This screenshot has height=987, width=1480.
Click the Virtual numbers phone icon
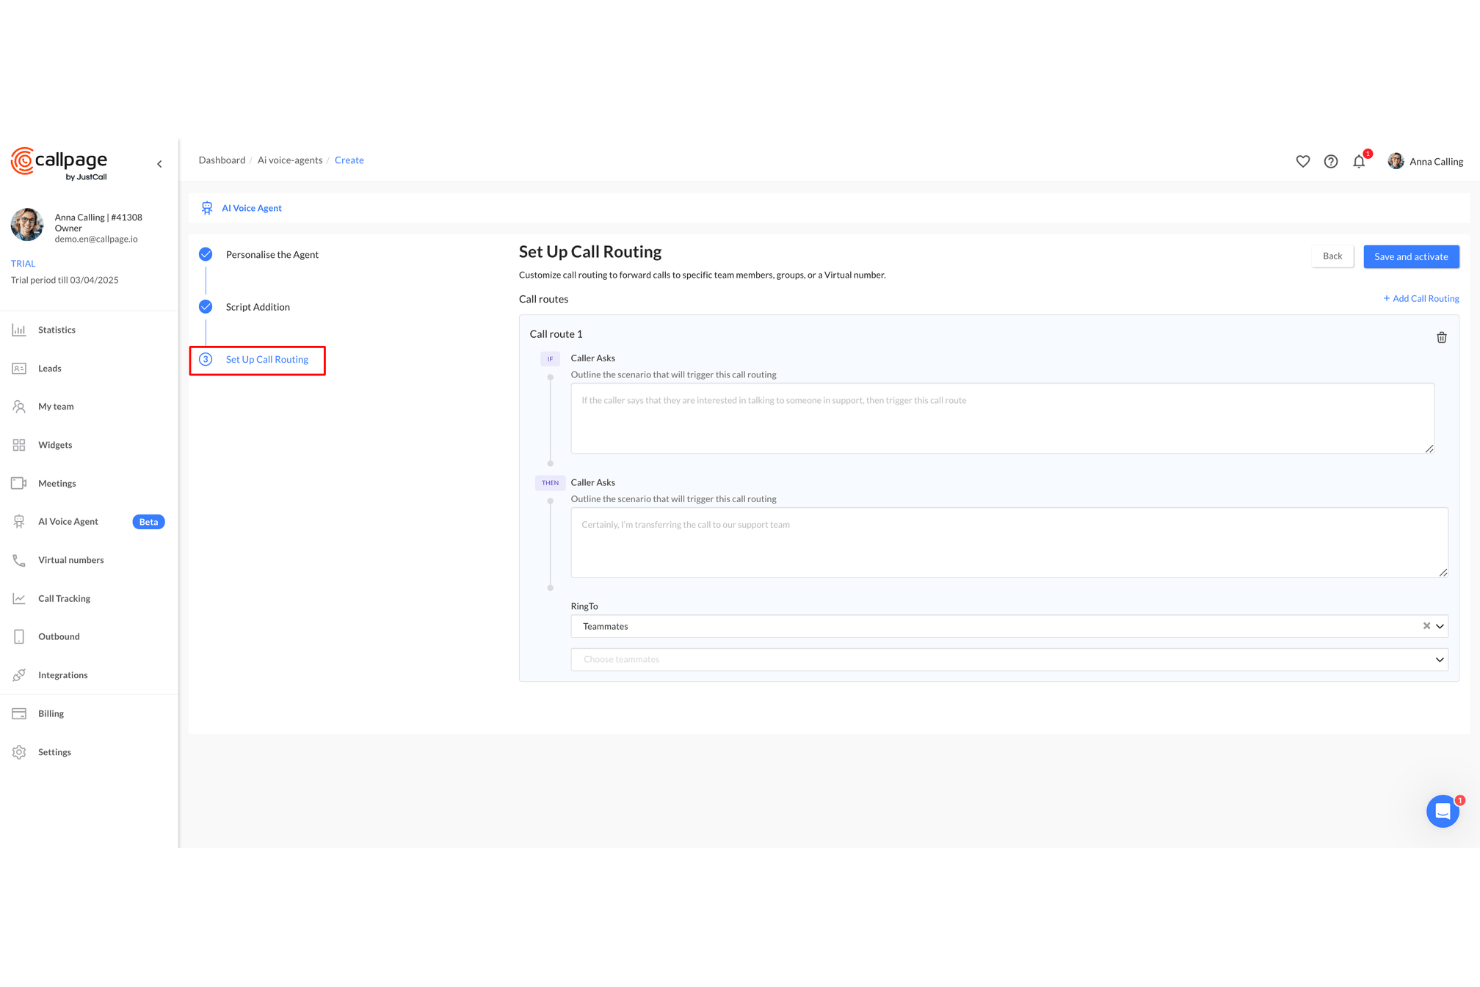tap(19, 560)
